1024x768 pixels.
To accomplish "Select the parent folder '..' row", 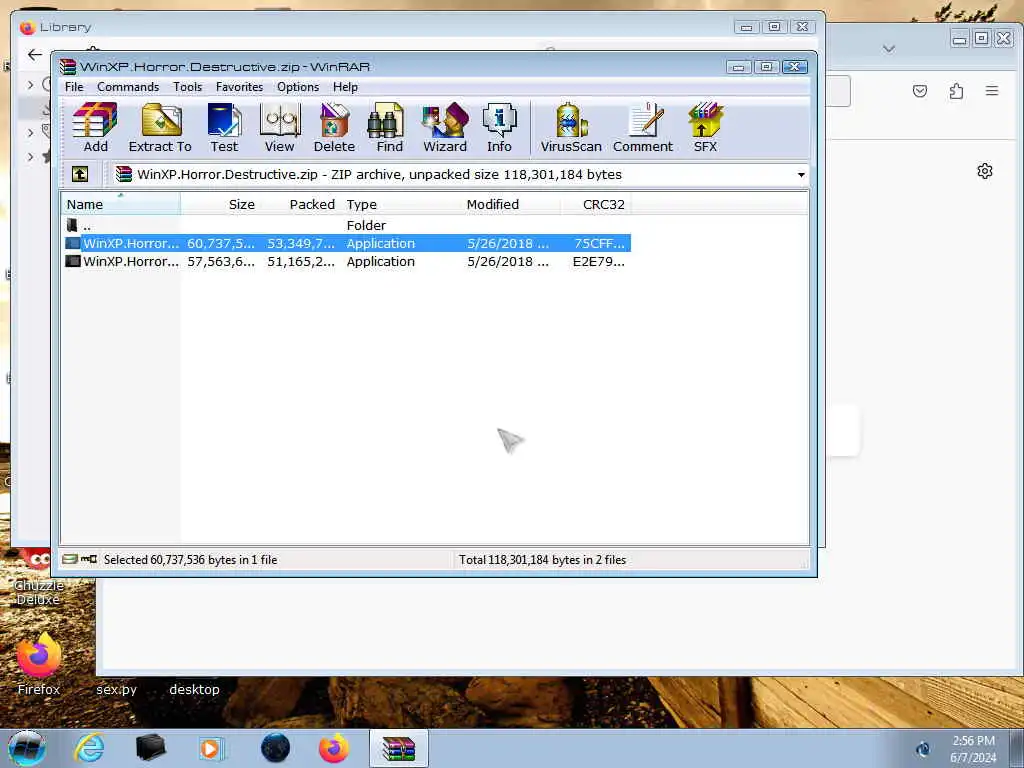I will 346,225.
